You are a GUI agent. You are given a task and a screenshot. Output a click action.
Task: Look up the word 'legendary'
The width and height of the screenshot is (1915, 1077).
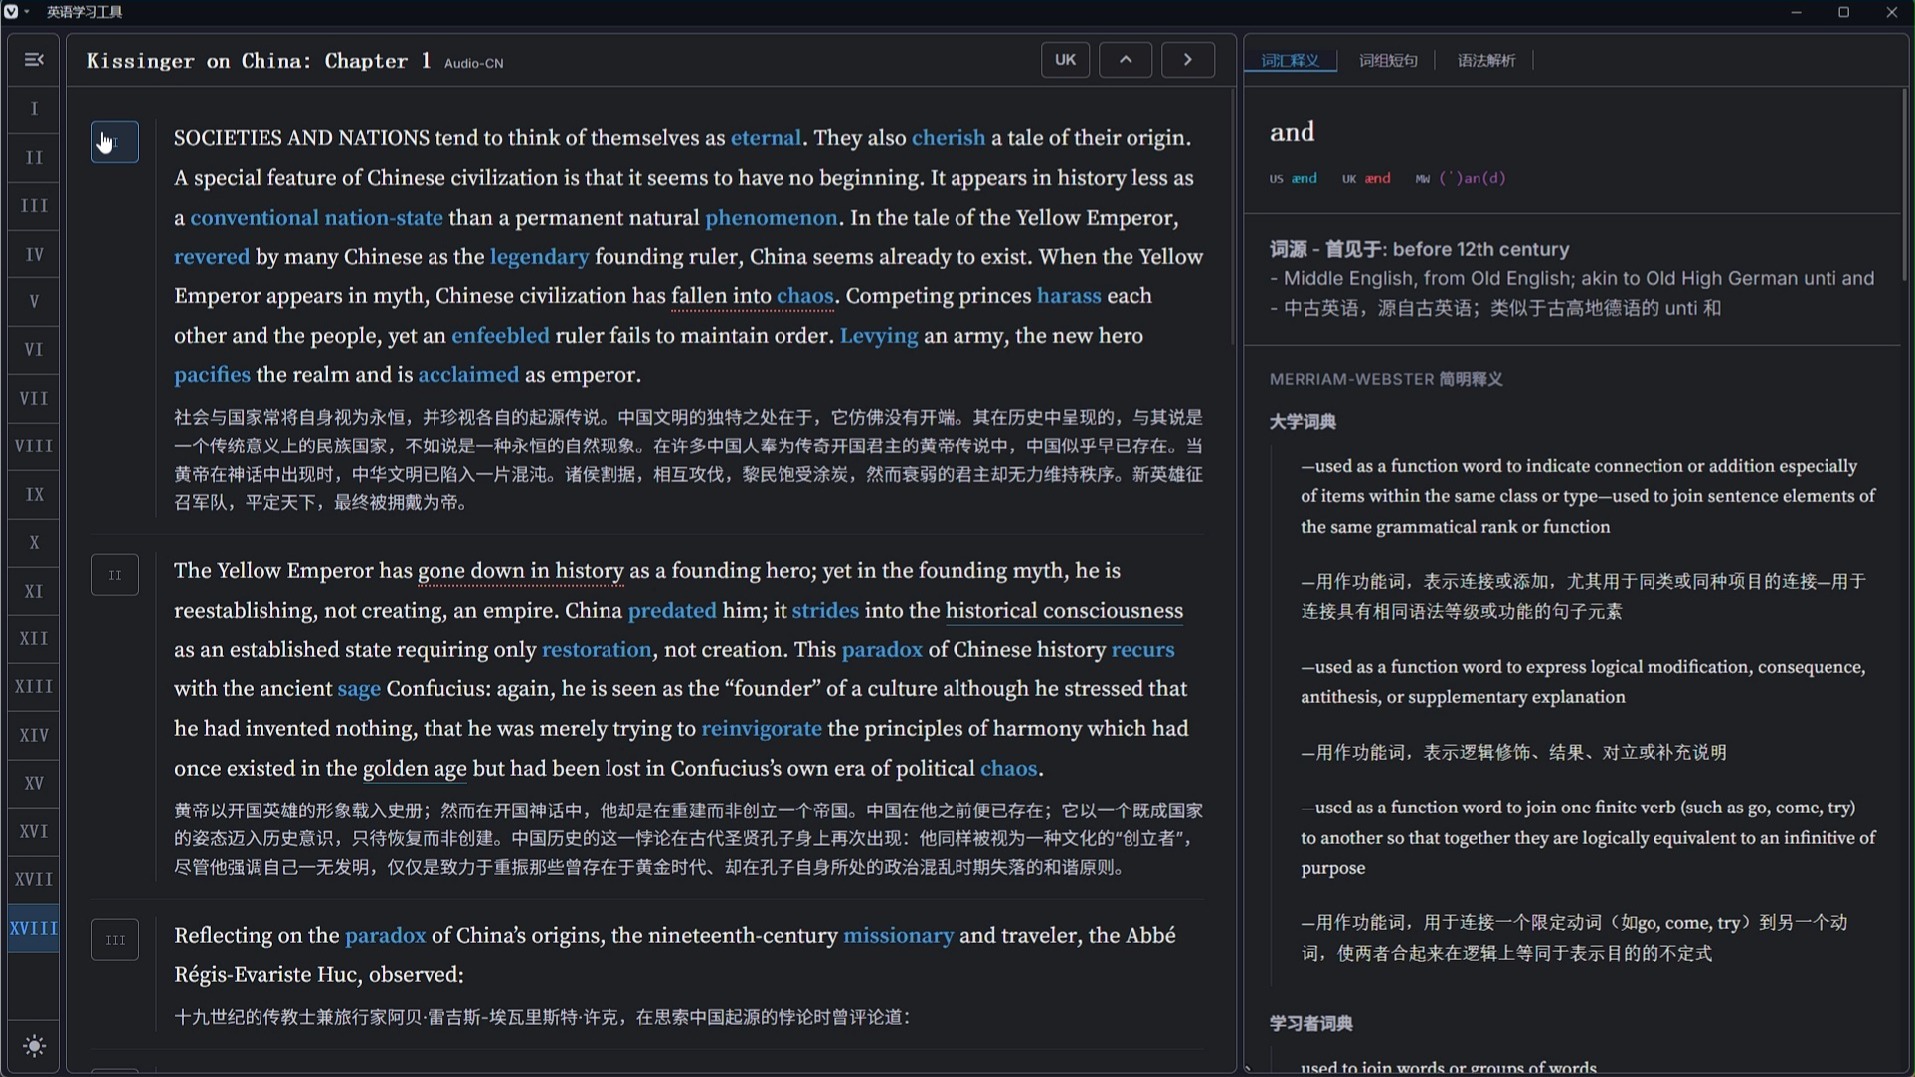539,257
